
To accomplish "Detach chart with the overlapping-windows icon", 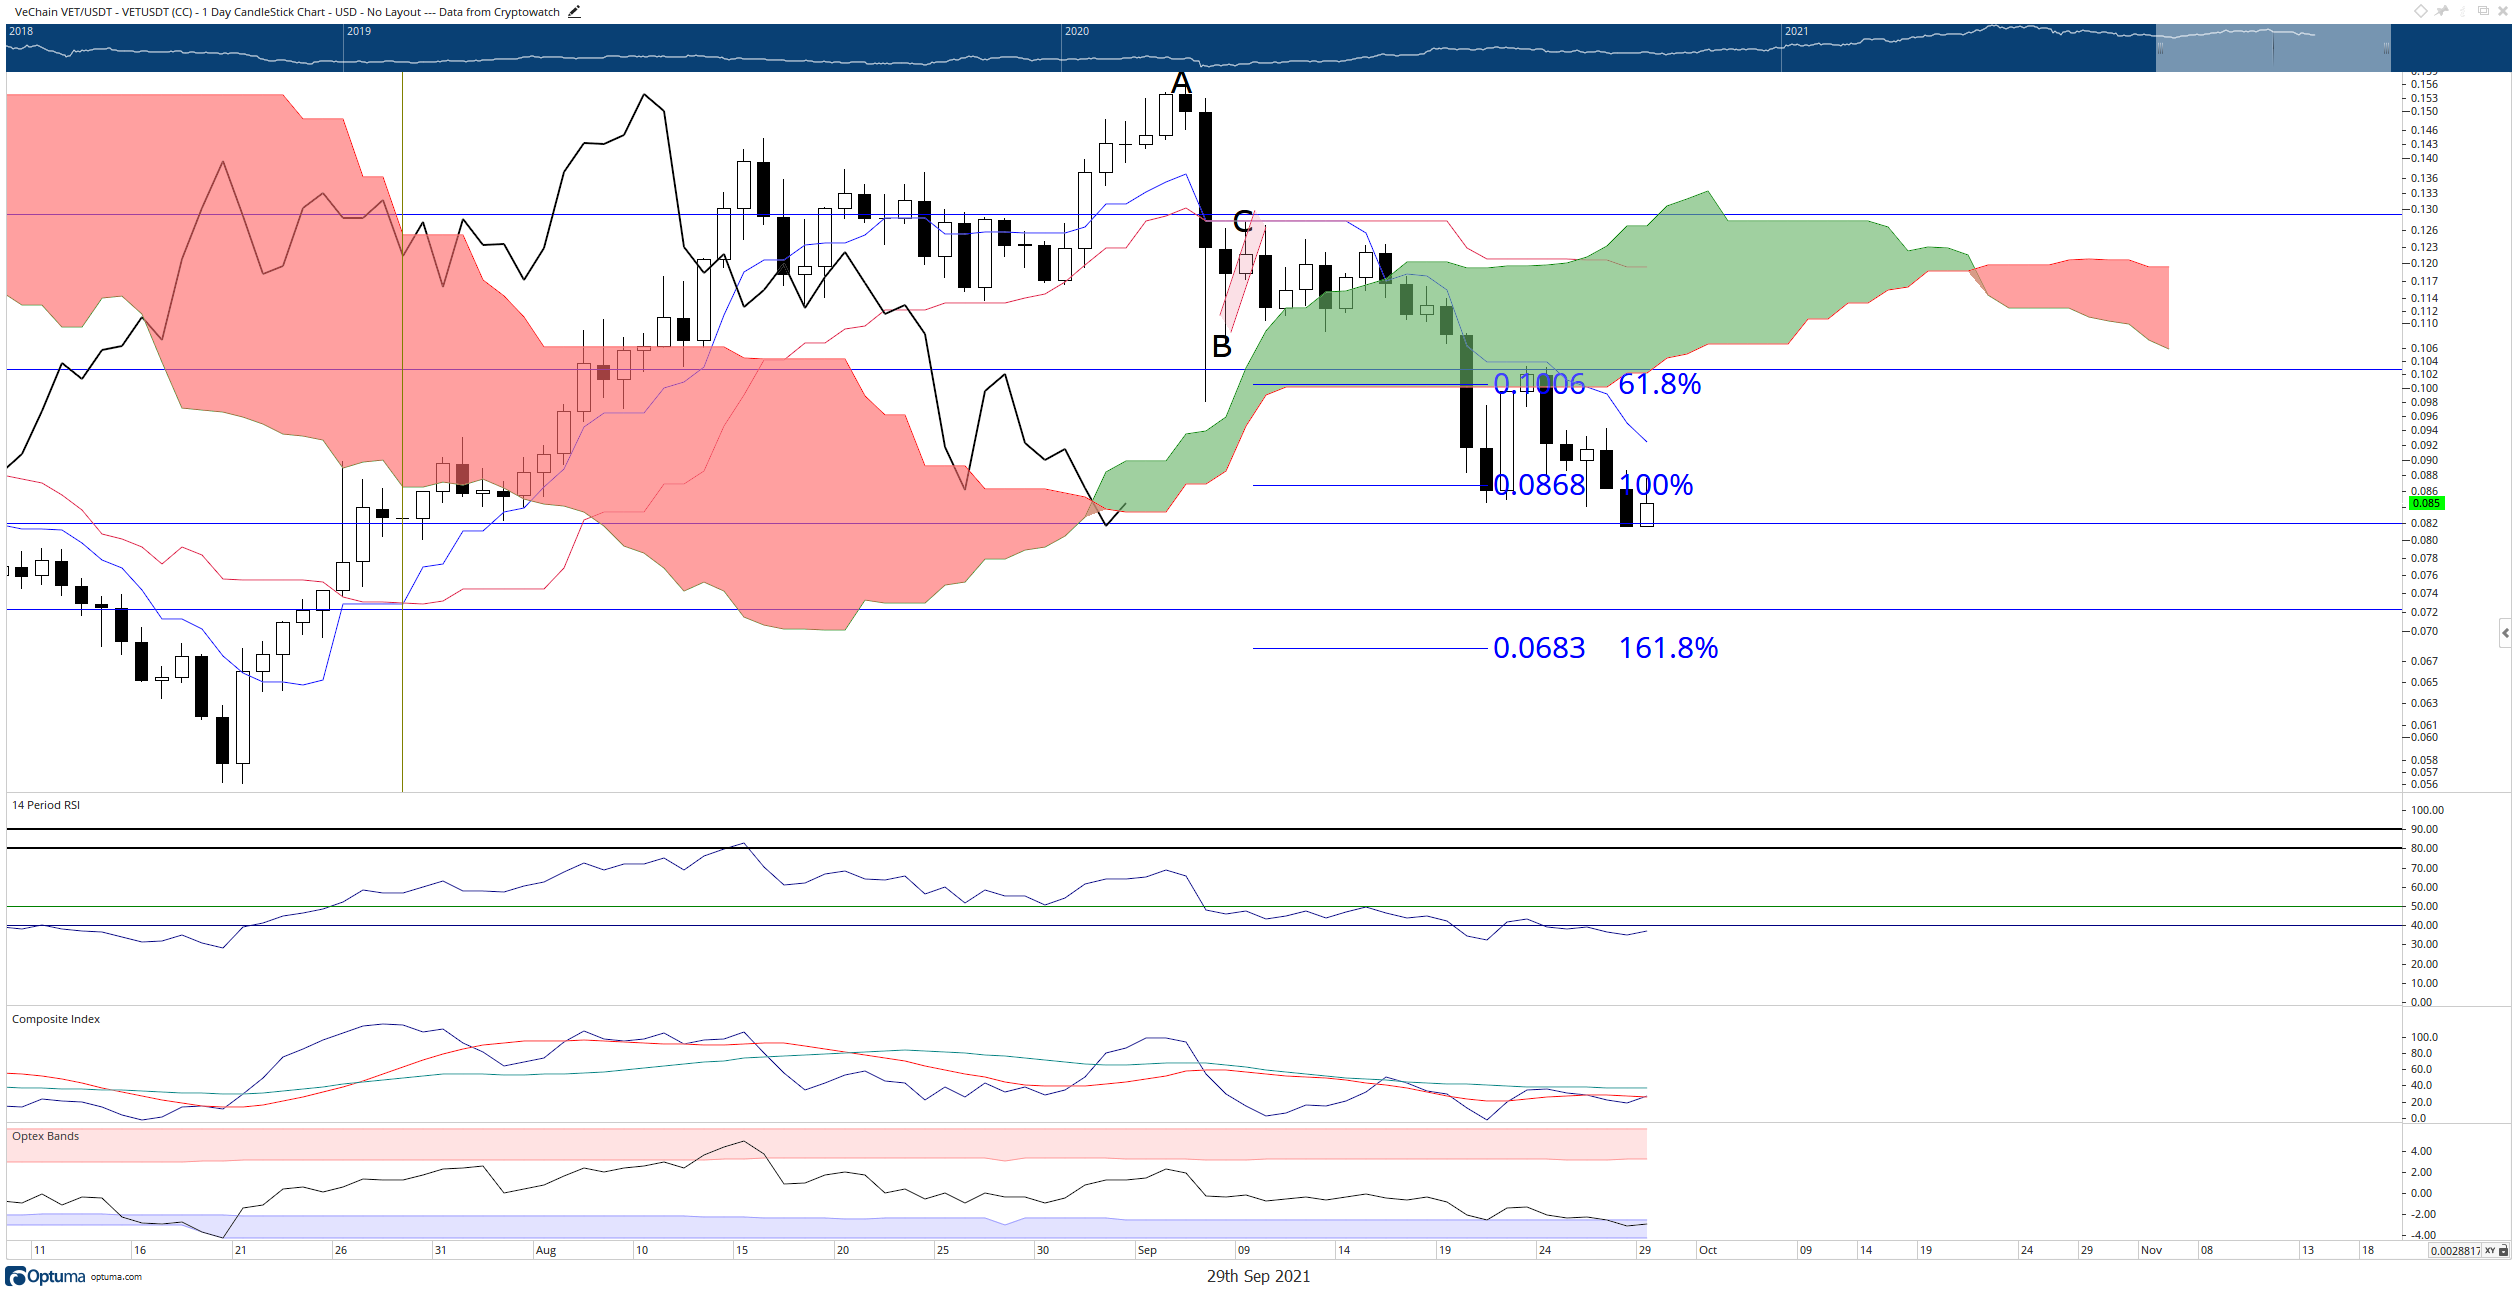I will [2483, 11].
